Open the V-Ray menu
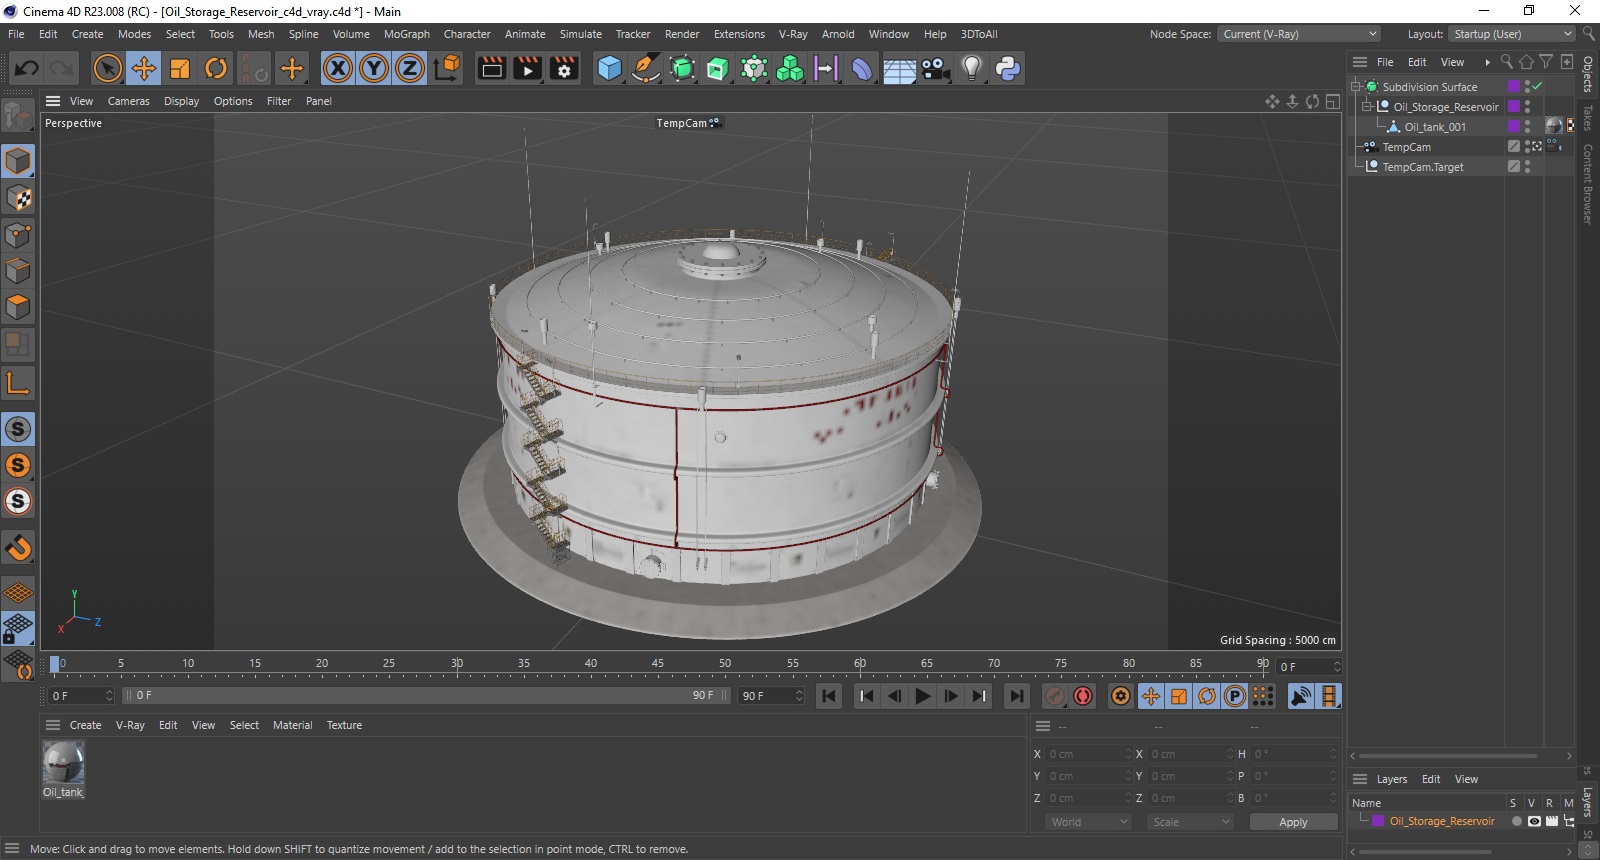The width and height of the screenshot is (1600, 860). point(793,34)
